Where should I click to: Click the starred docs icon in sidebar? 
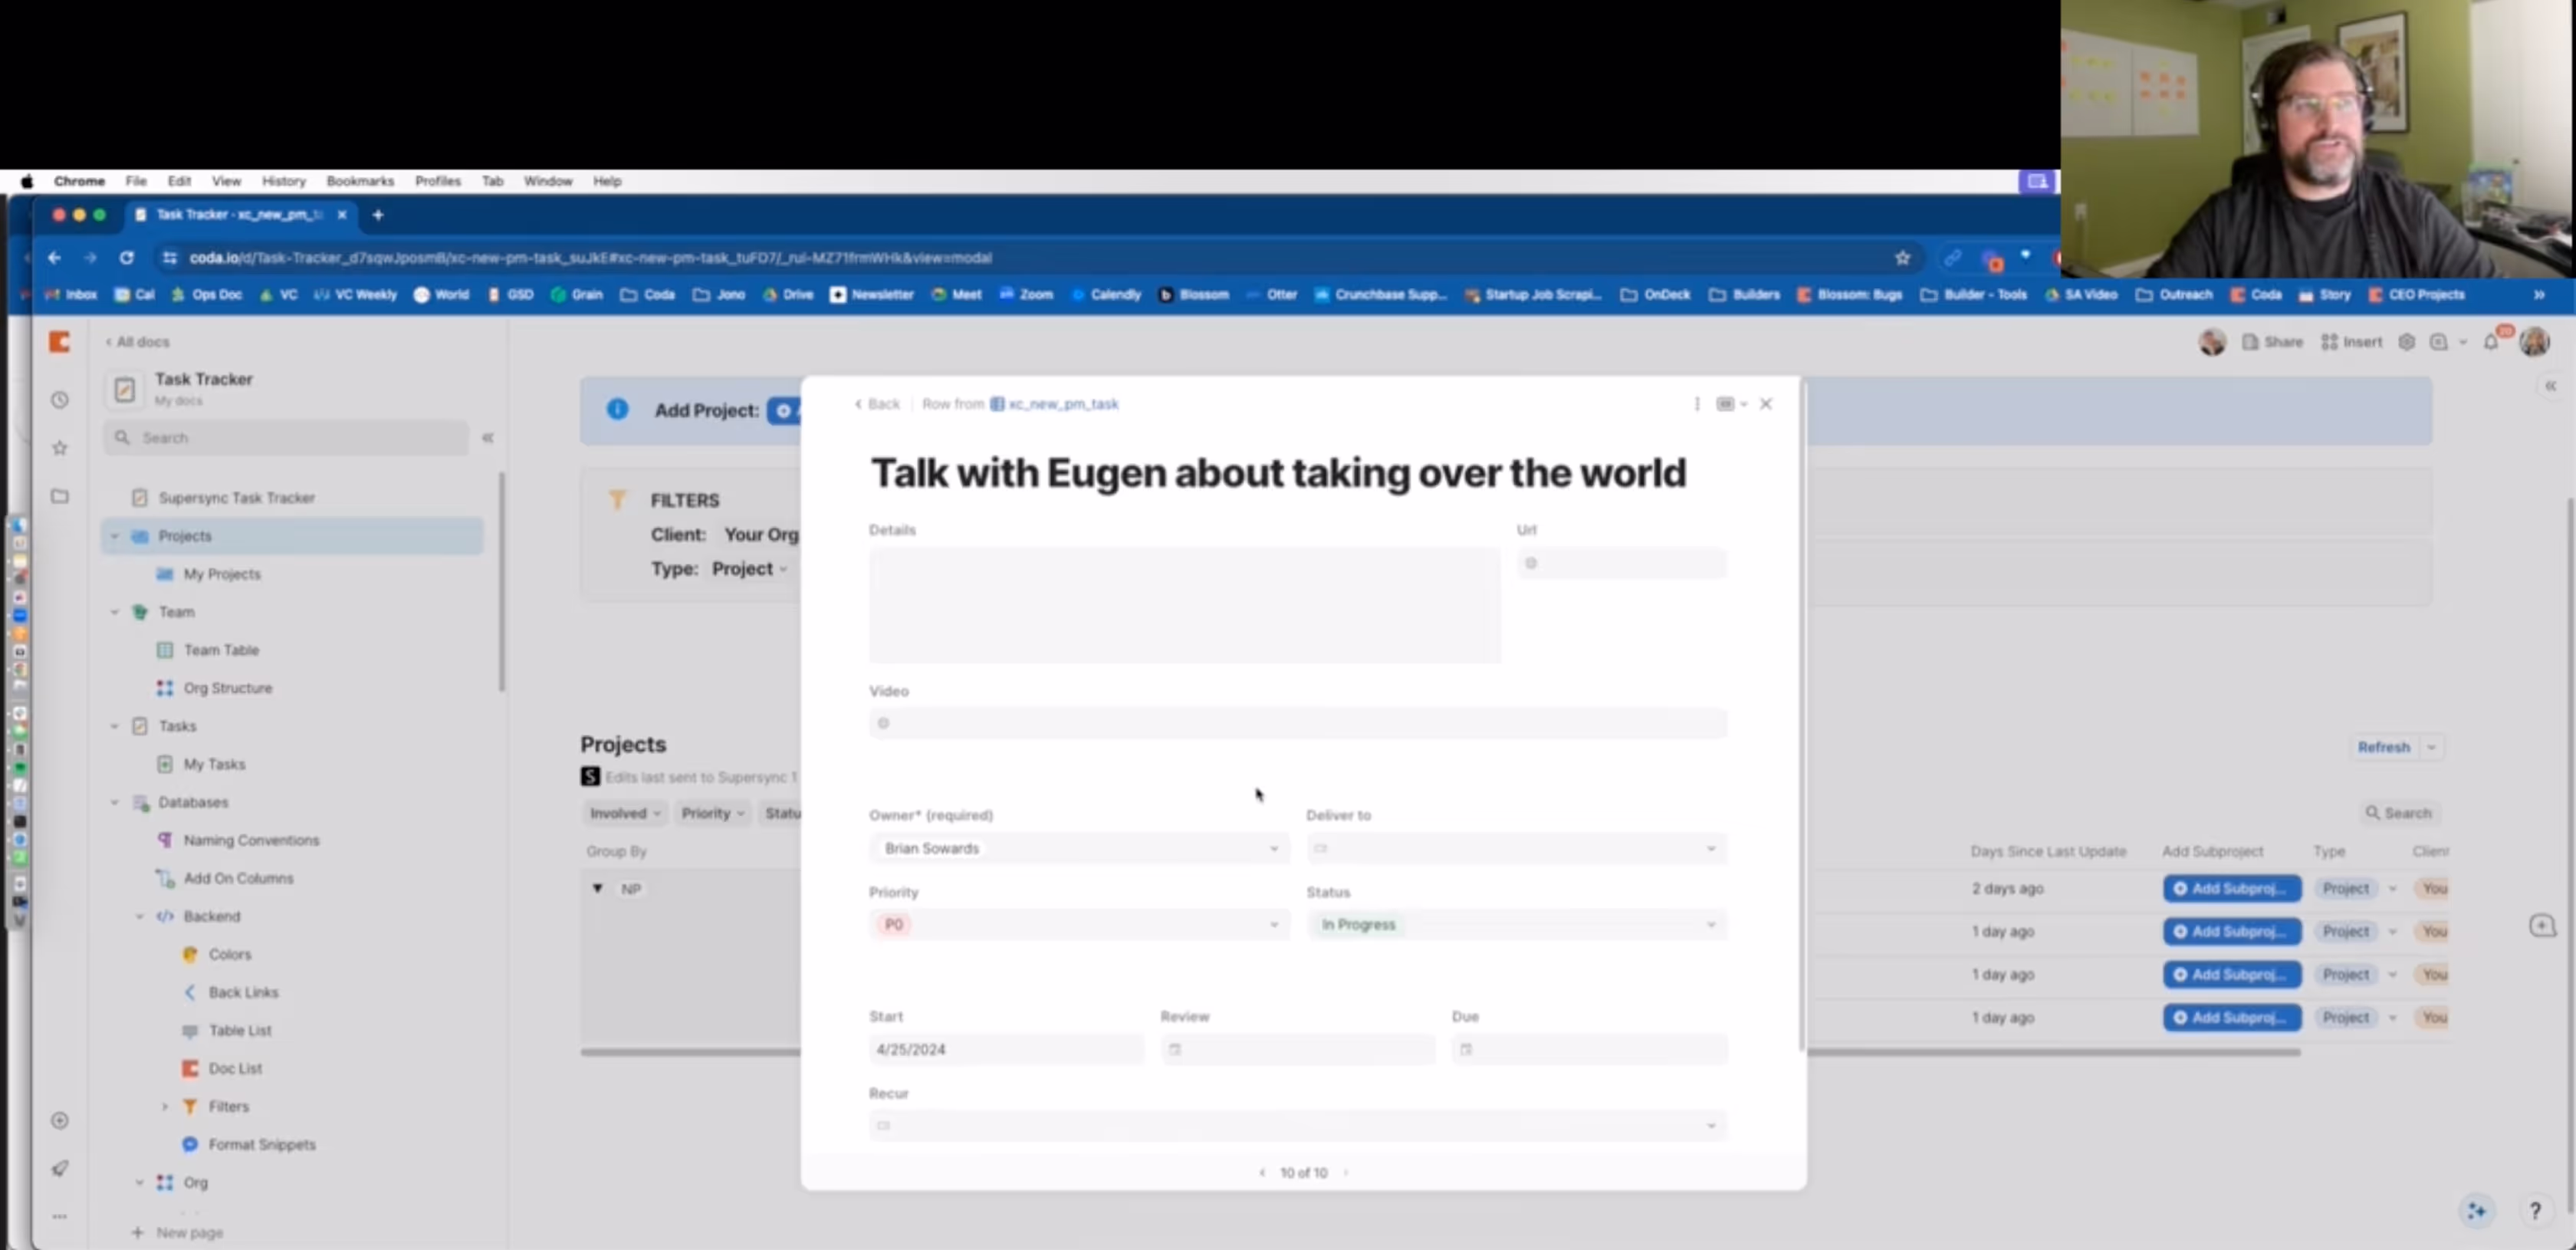coord(60,448)
